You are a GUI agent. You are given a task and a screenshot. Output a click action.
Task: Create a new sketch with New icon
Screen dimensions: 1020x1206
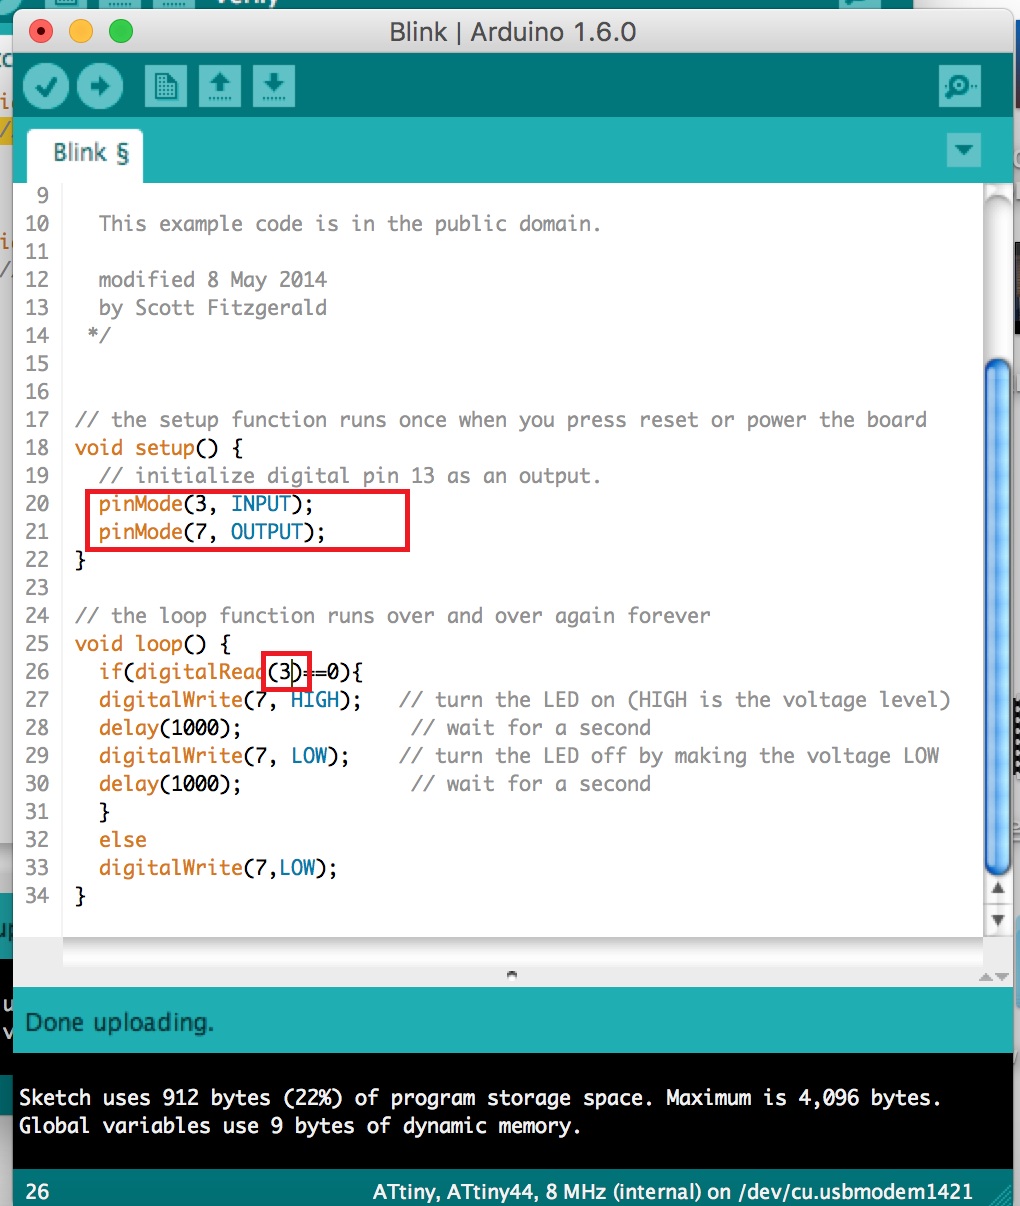pyautogui.click(x=166, y=86)
